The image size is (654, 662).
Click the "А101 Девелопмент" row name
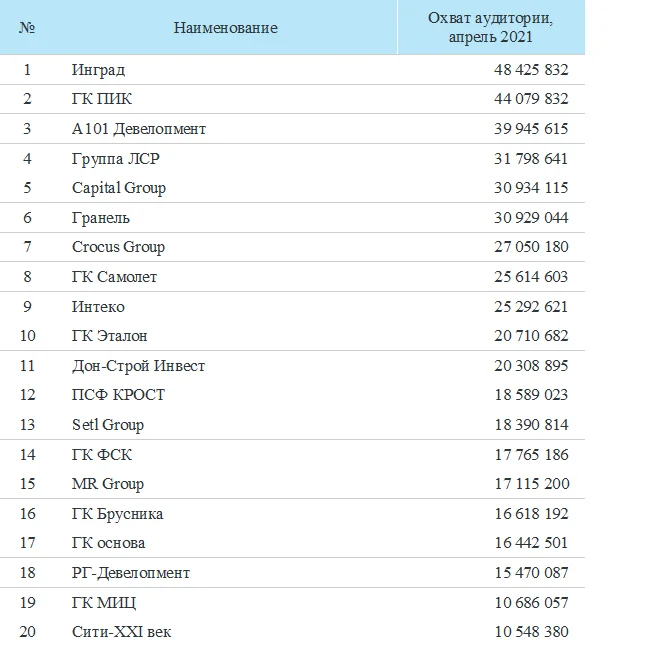(x=139, y=129)
